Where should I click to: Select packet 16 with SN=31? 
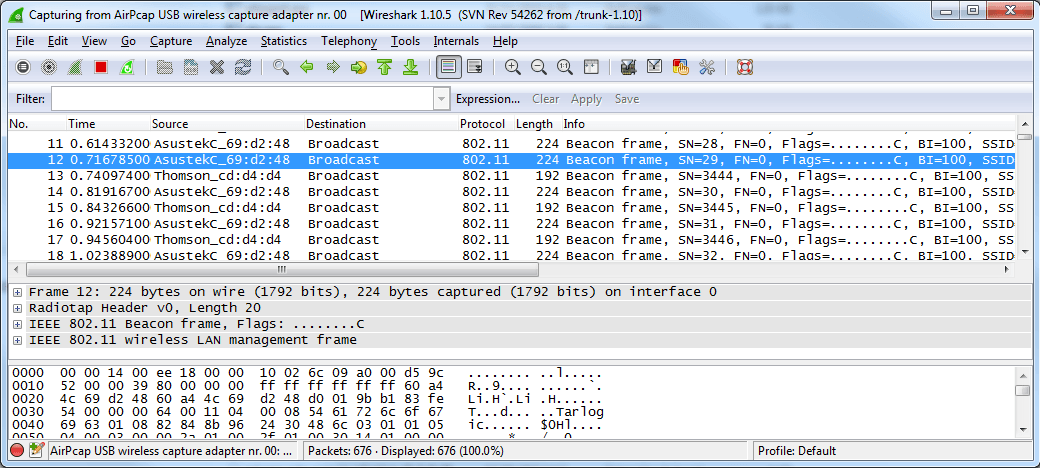tap(511, 223)
